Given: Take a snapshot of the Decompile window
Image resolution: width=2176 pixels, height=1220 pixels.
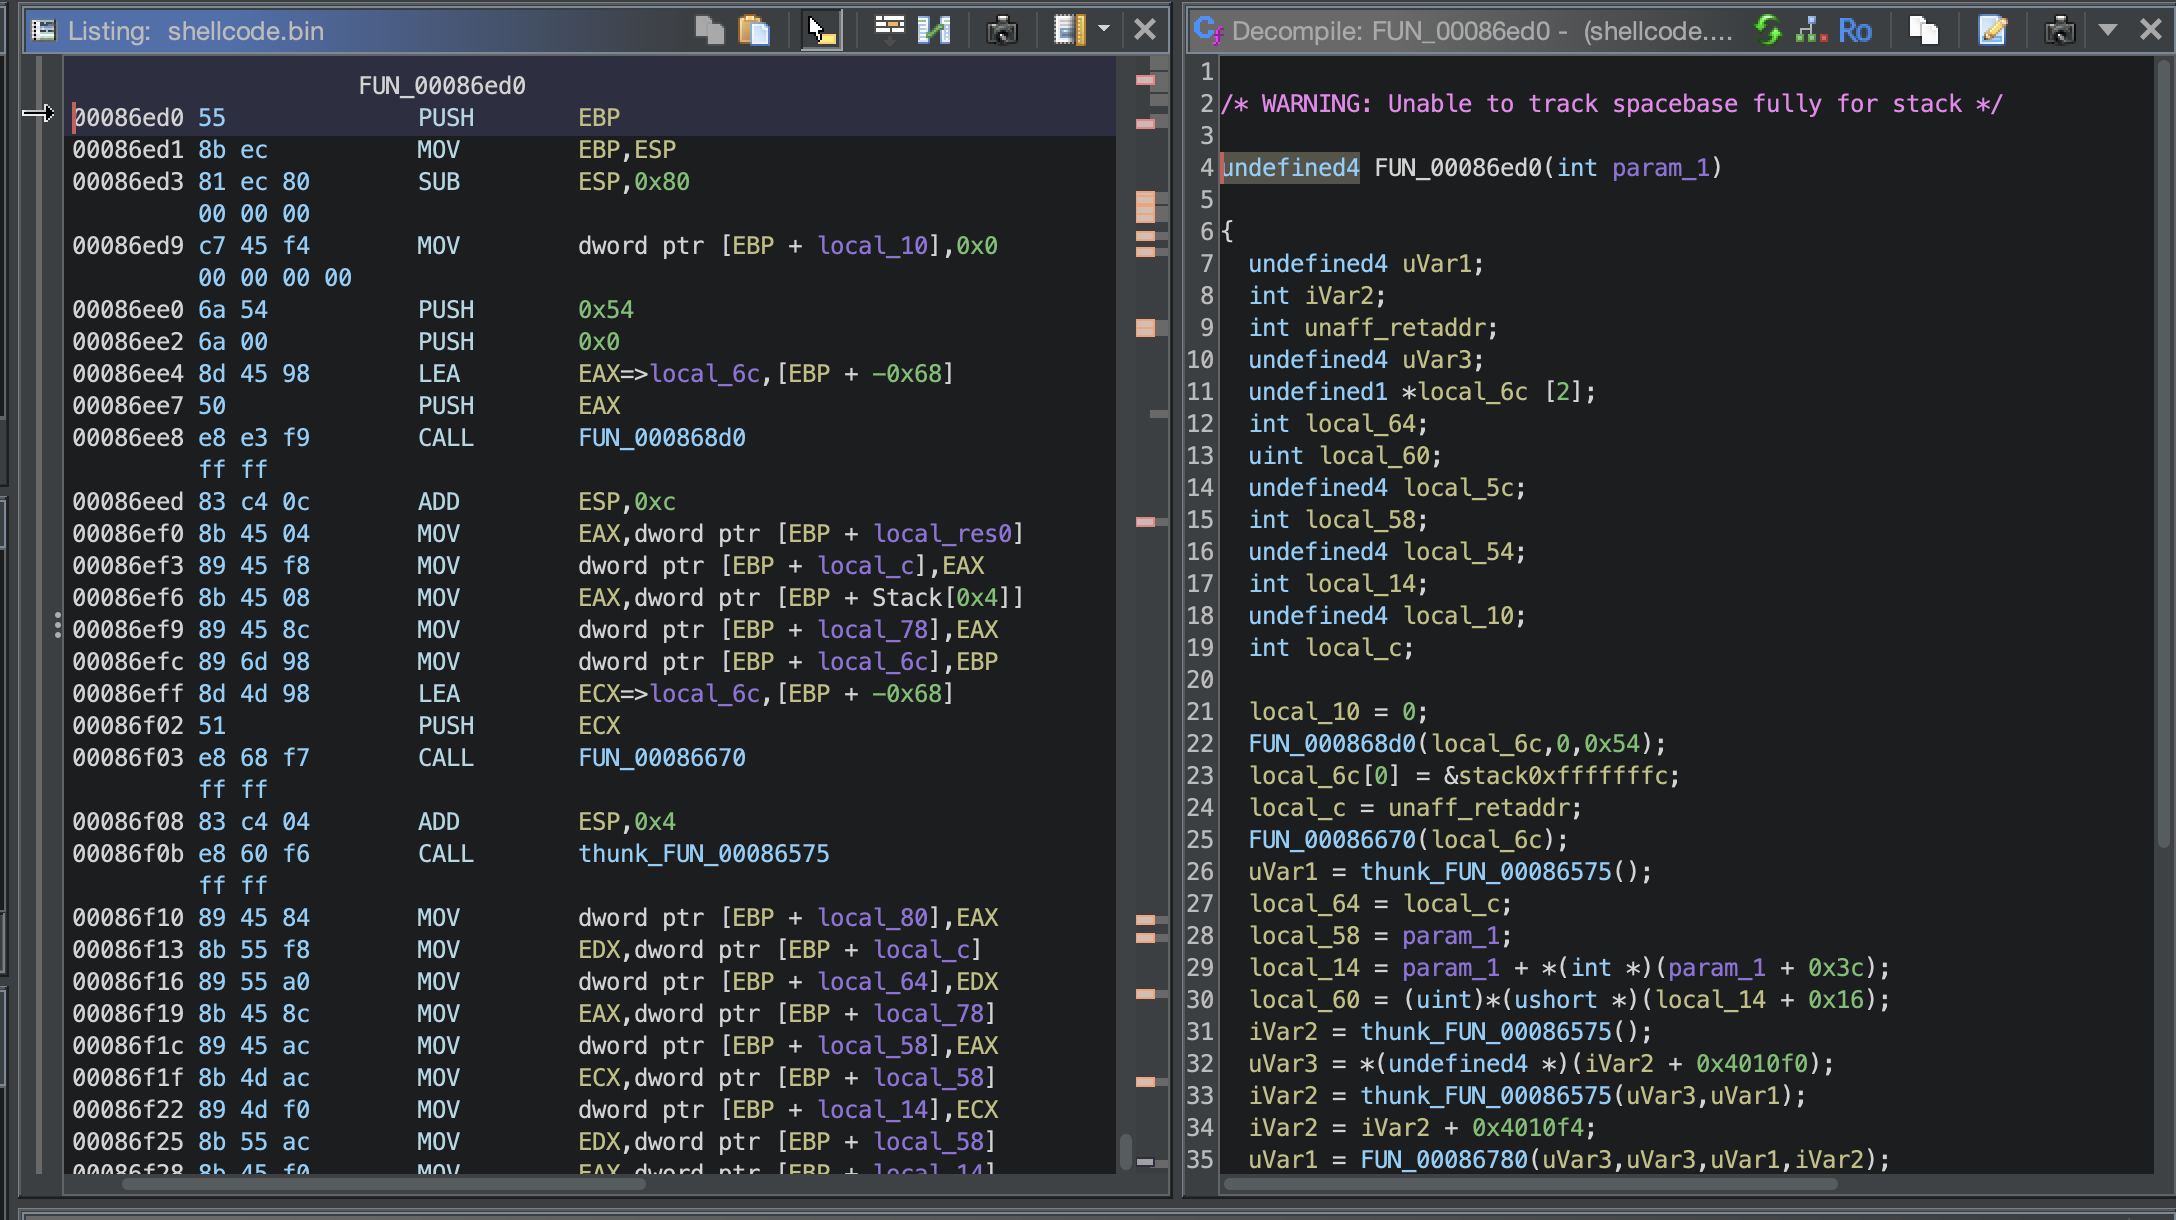Looking at the screenshot, I should (2060, 31).
